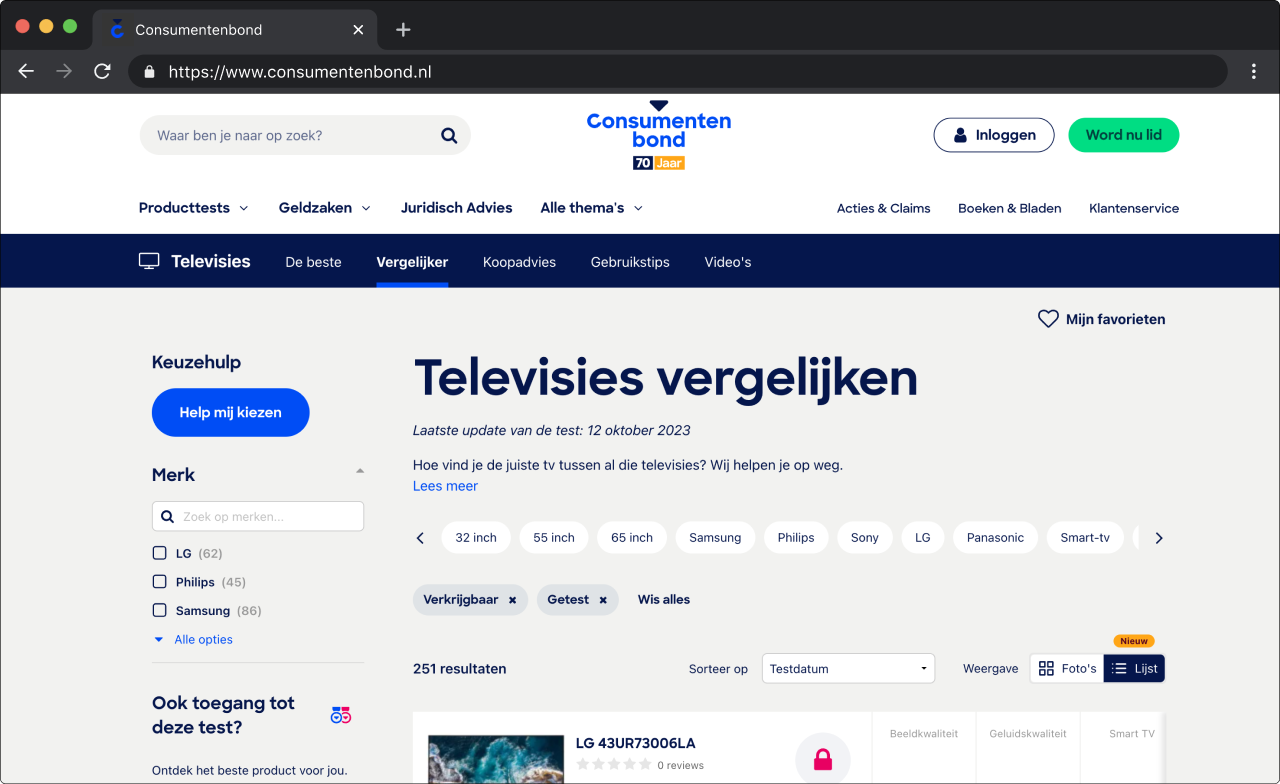Click the reload icon in the browser toolbar

[x=102, y=71]
